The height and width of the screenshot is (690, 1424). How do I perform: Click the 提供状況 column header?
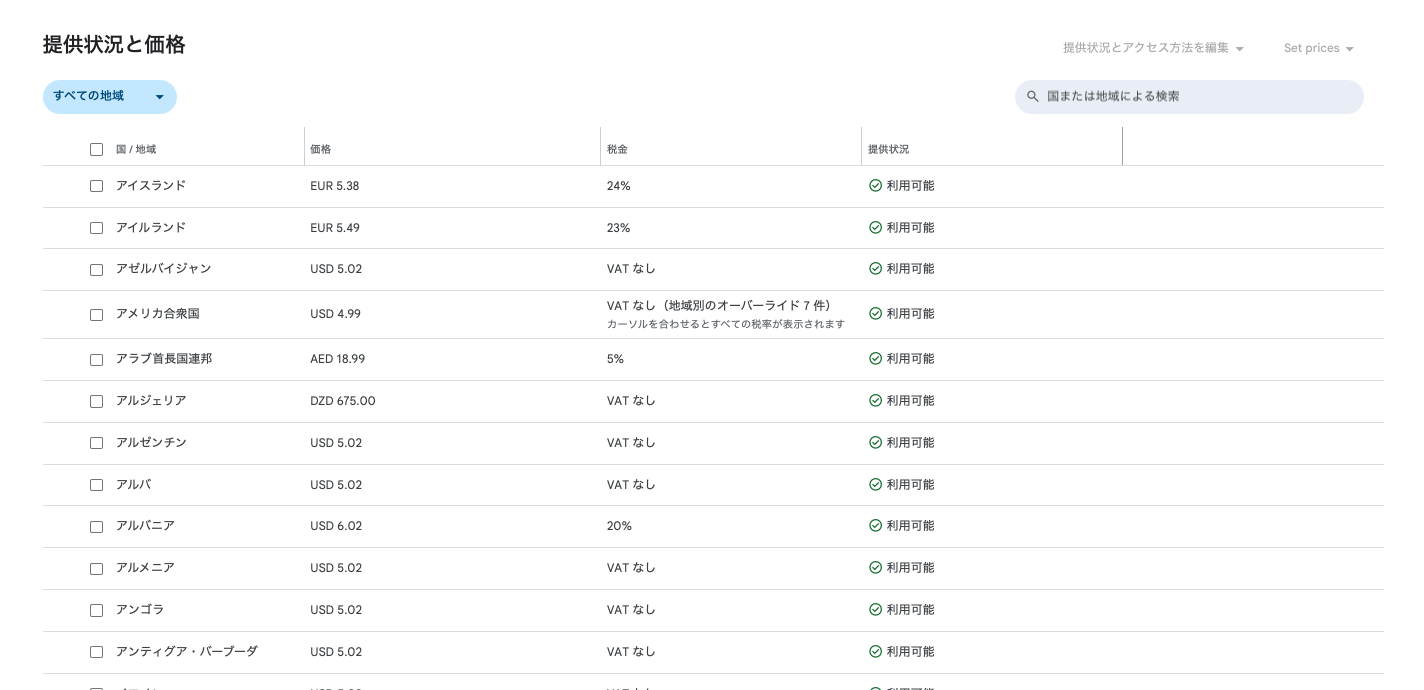[x=889, y=149]
